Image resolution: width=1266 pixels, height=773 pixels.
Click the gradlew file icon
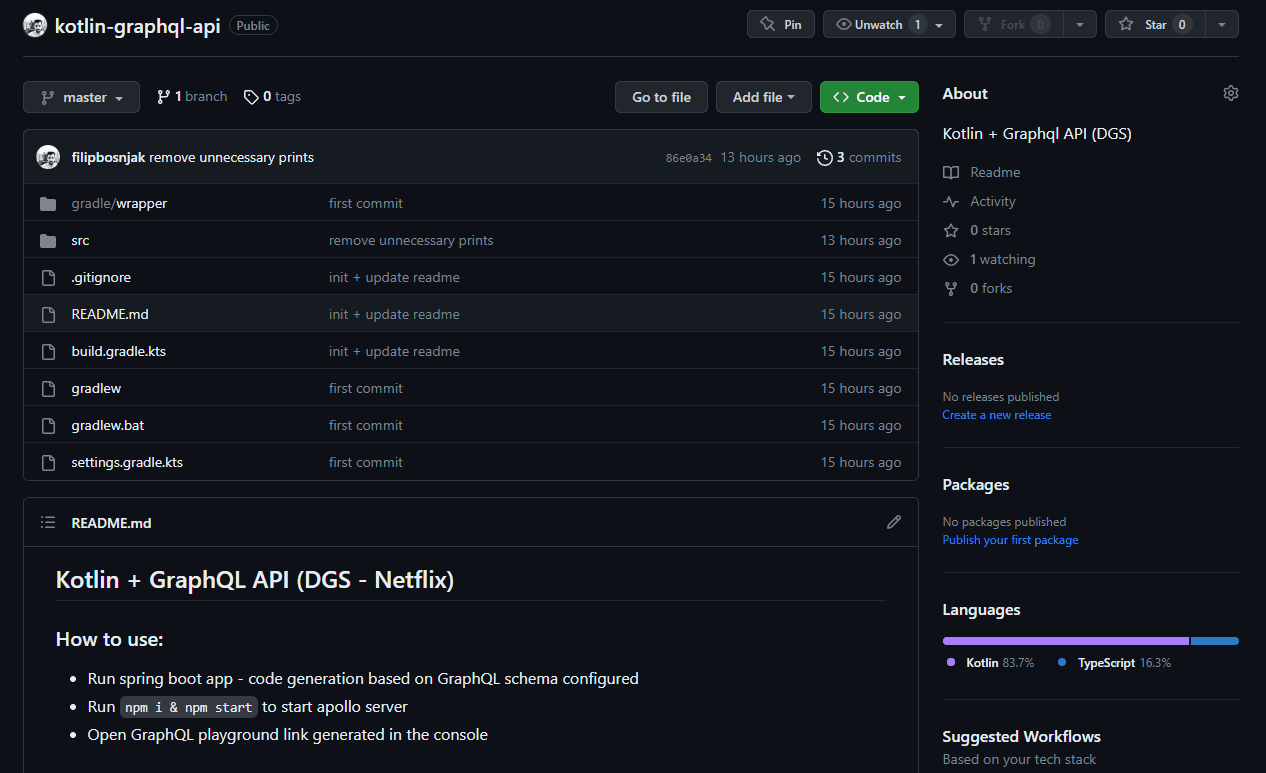48,388
